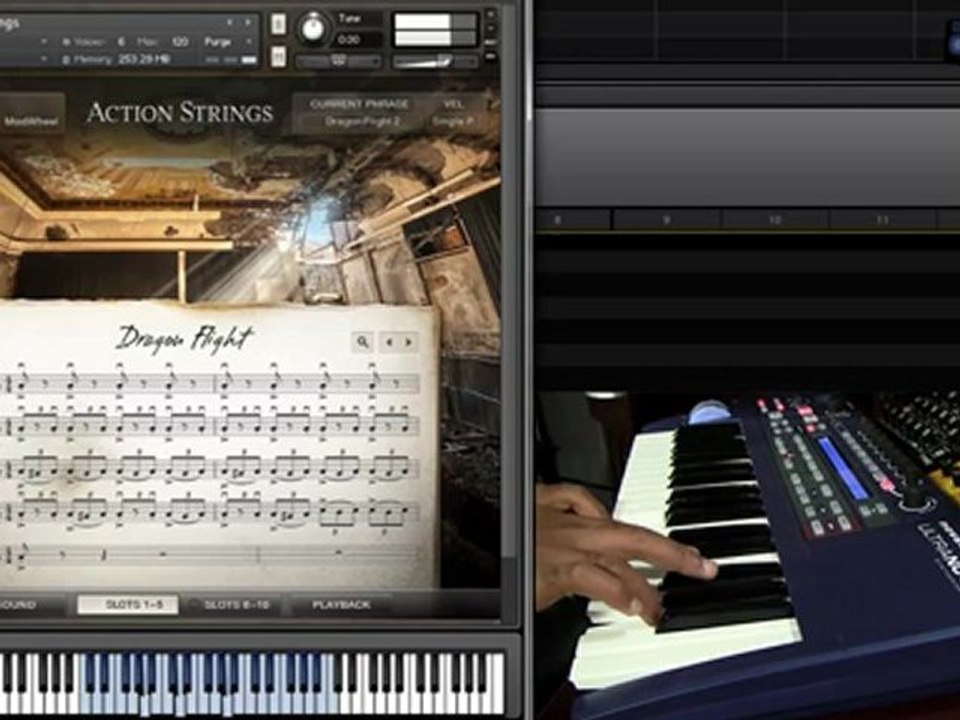Click the ModWheel button

coord(31,121)
